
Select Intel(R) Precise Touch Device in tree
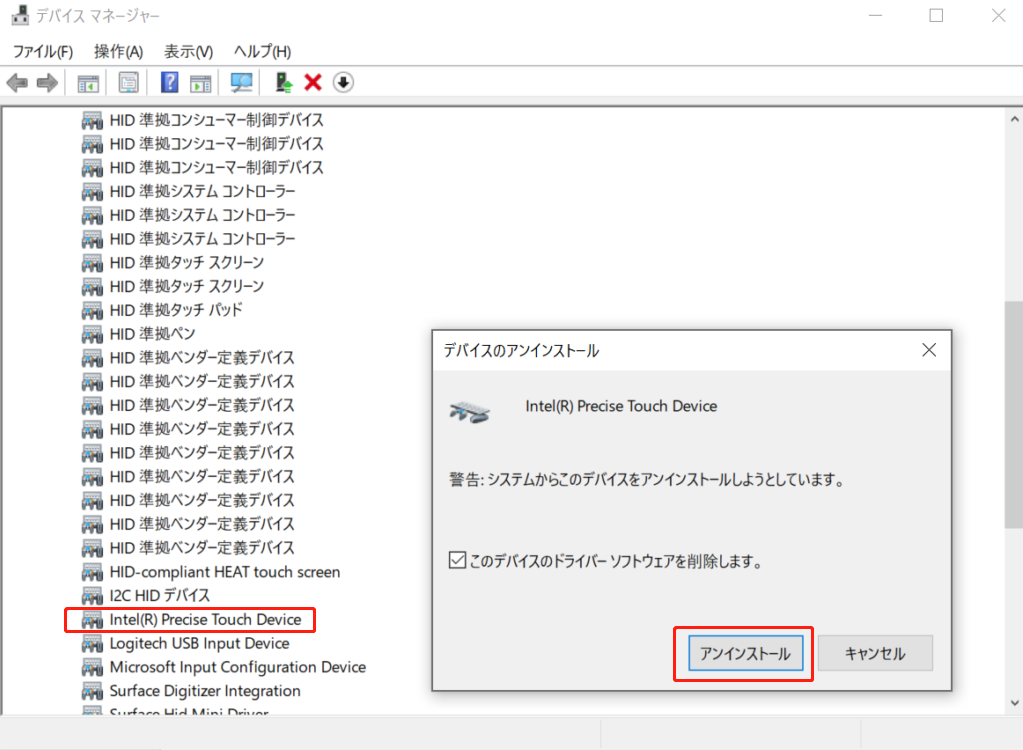point(205,620)
